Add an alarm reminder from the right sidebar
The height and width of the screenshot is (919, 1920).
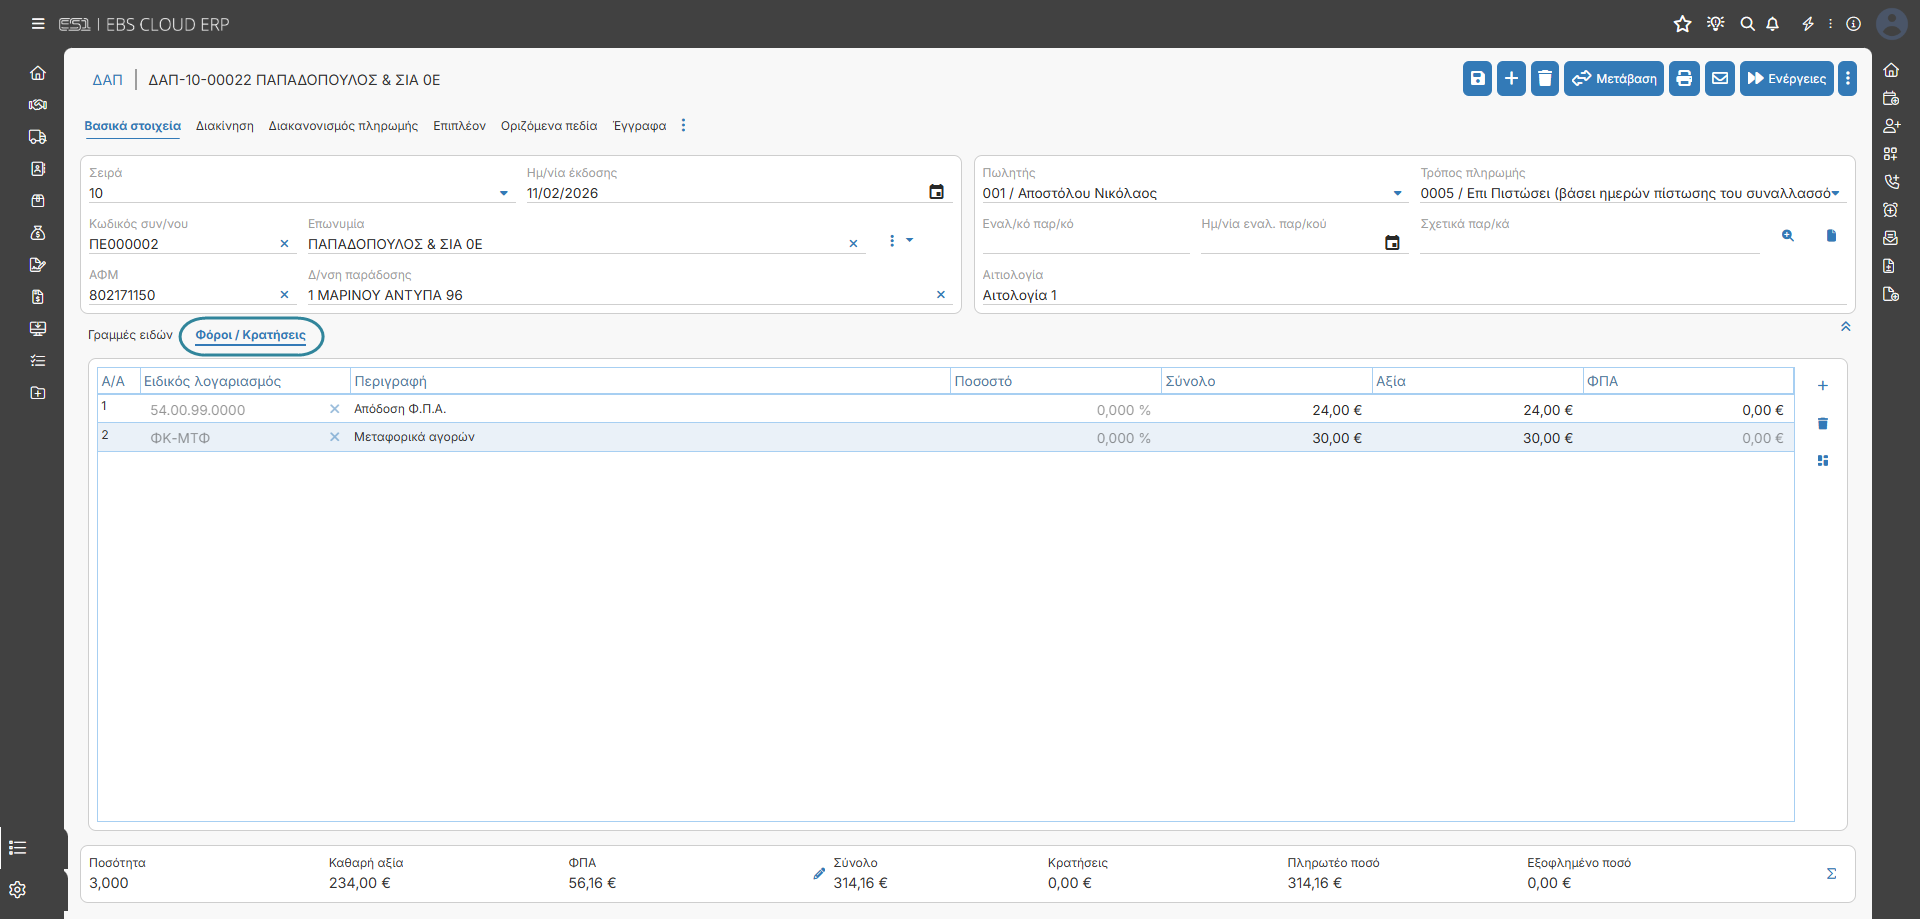(1891, 210)
